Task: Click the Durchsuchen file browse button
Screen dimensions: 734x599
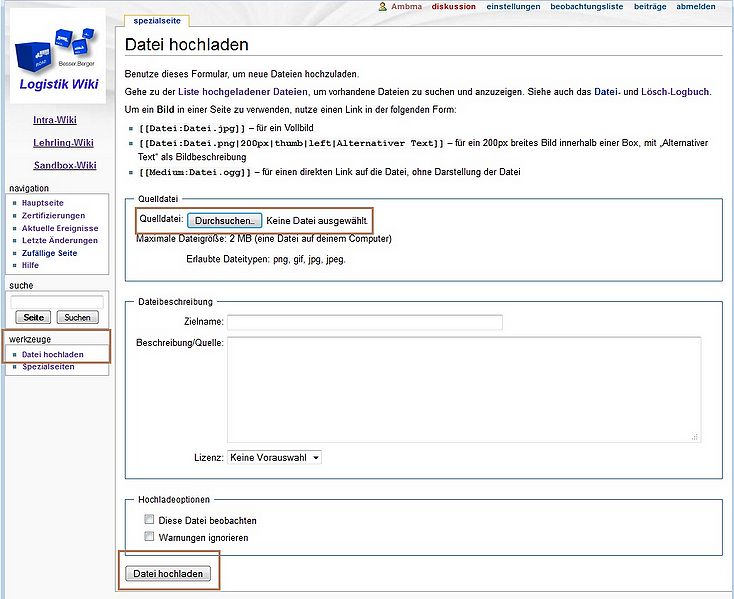Action: pos(224,221)
